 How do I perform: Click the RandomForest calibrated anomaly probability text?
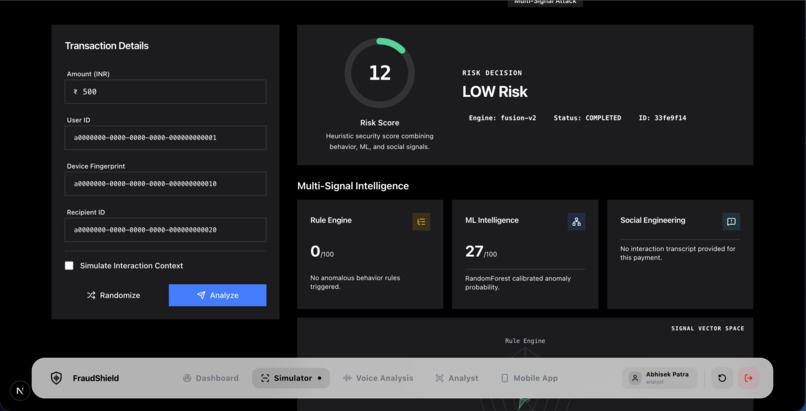pyautogui.click(x=518, y=283)
